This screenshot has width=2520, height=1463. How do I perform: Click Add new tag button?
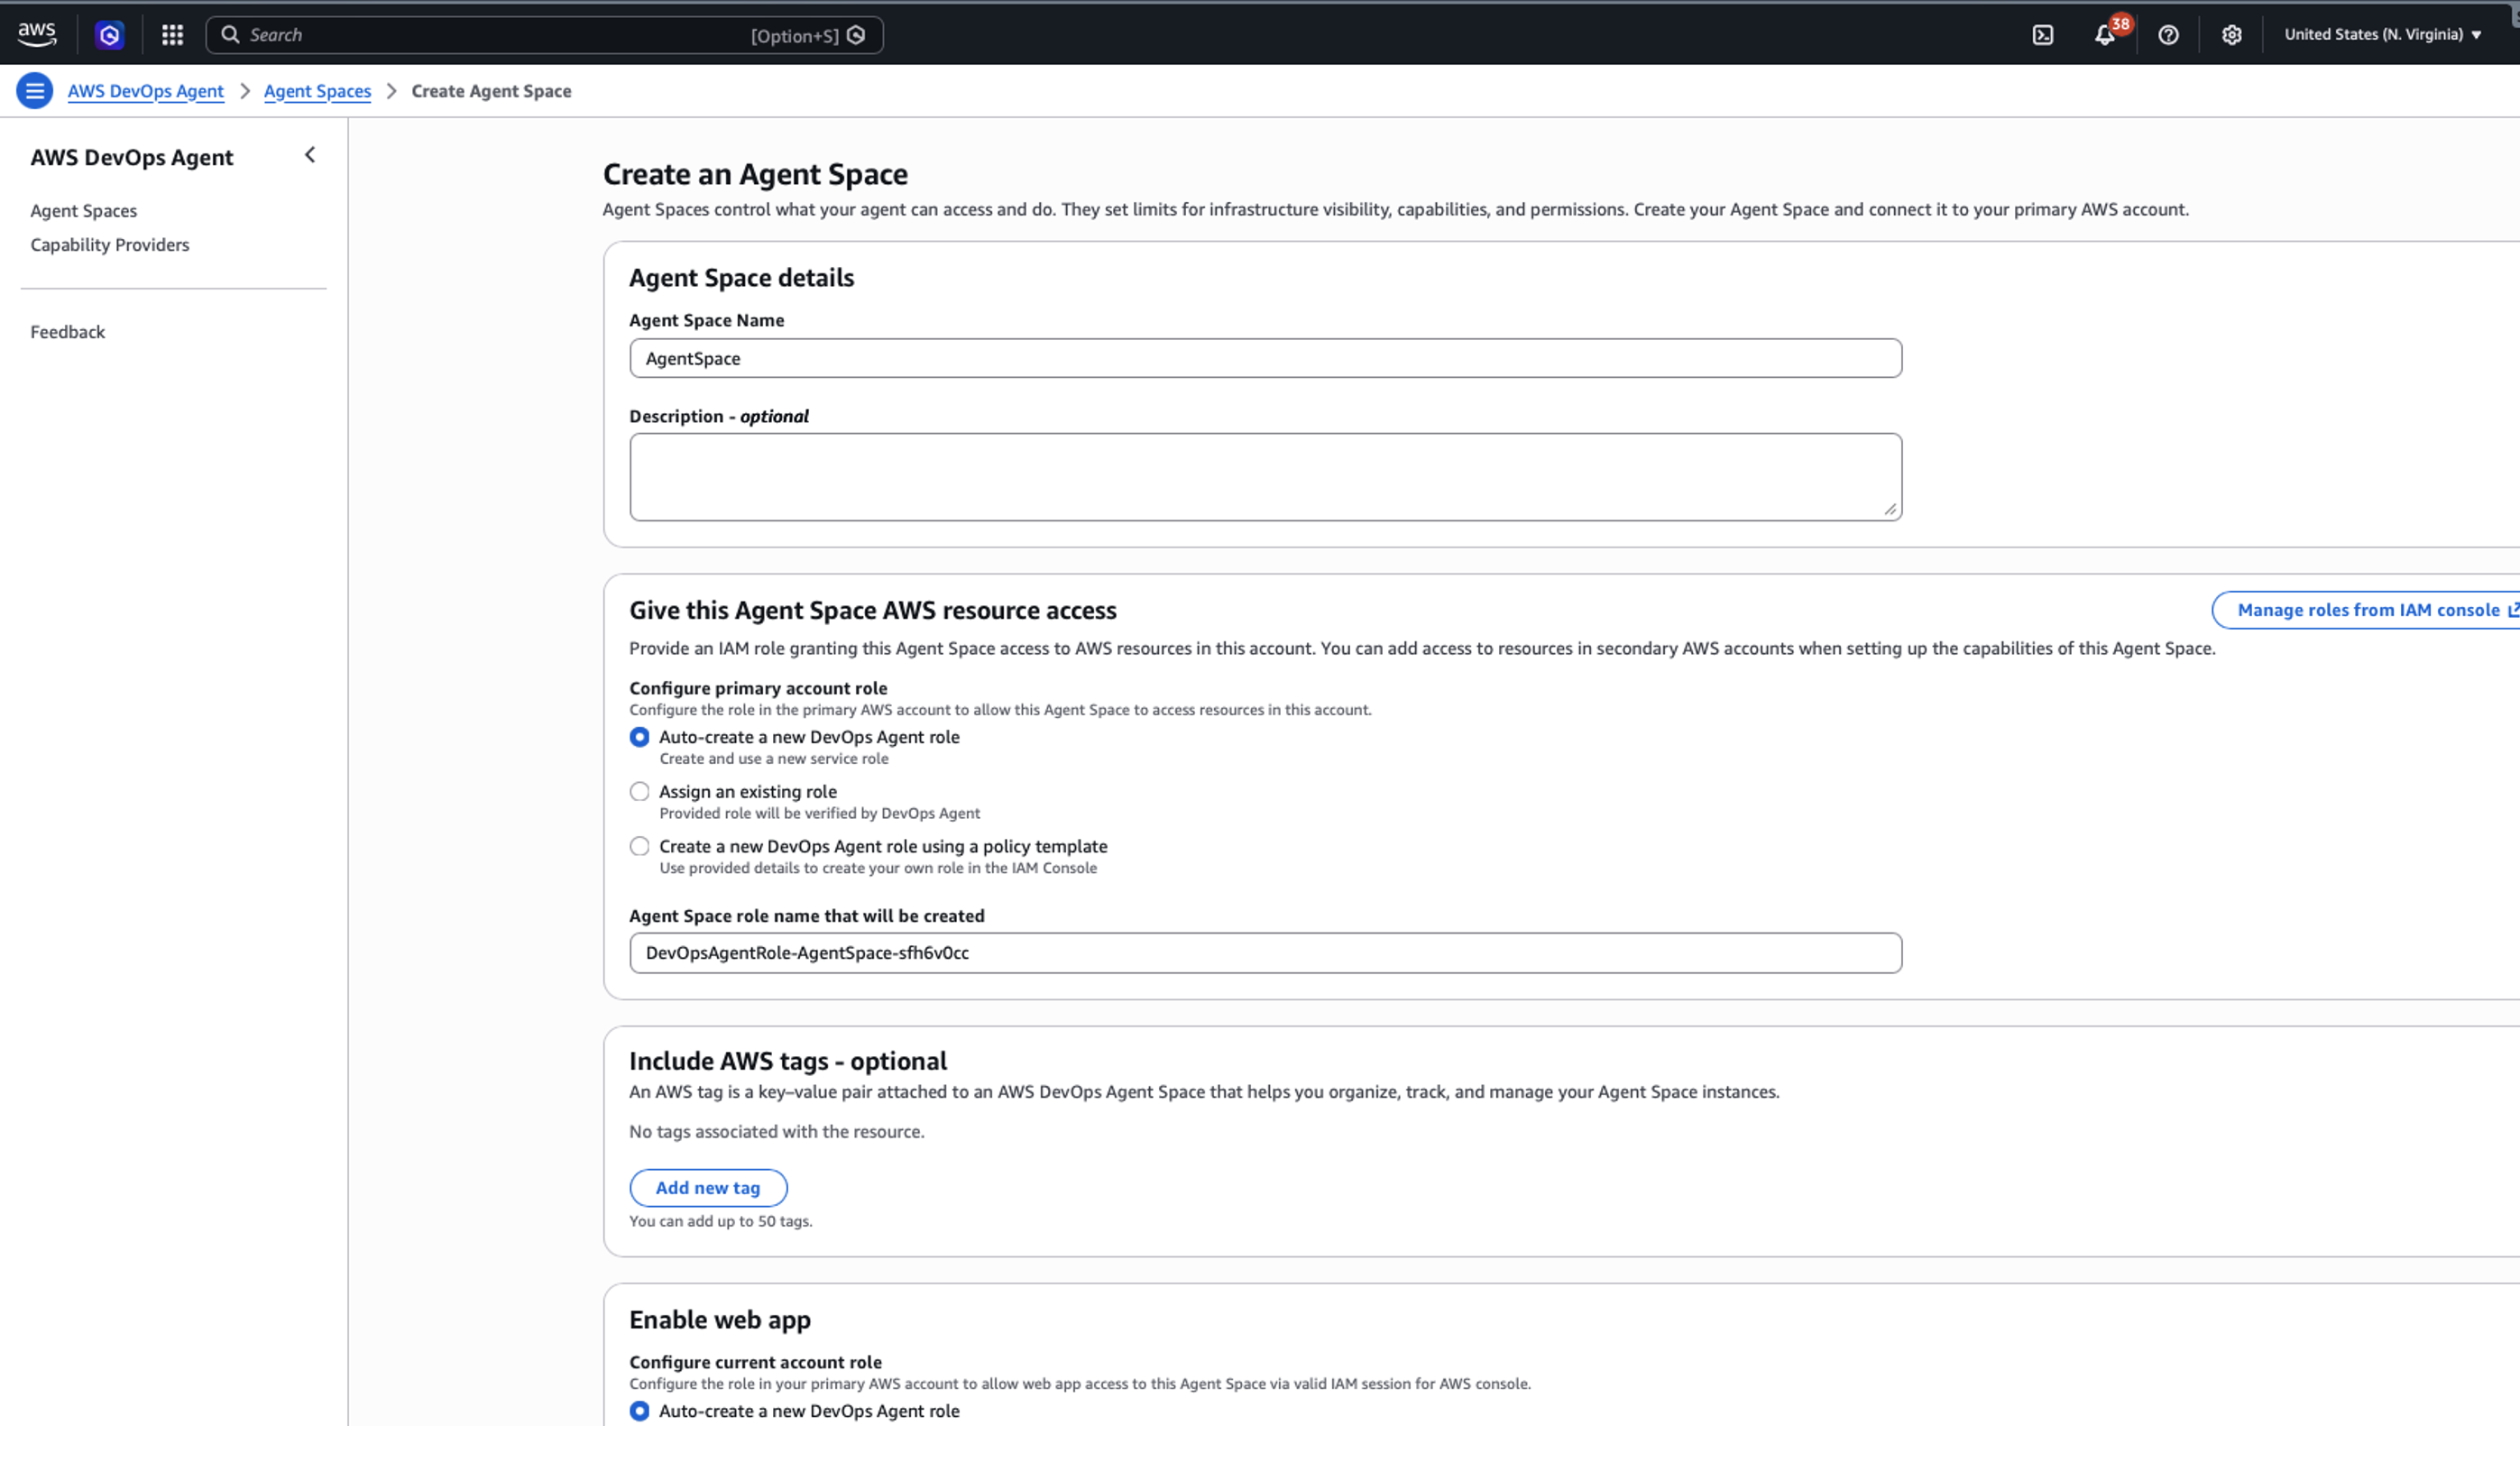pyautogui.click(x=708, y=1188)
